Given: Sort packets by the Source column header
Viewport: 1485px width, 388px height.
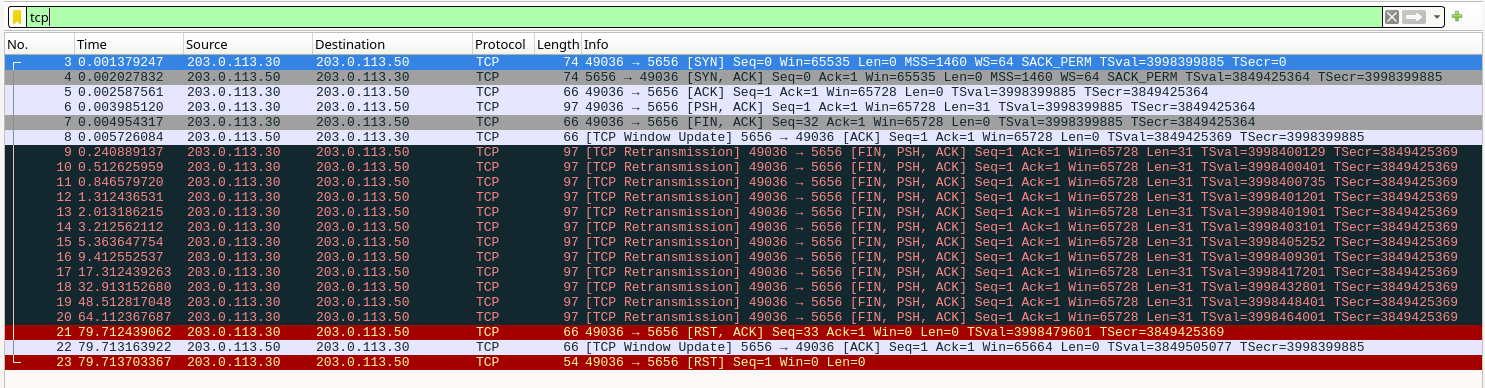Looking at the screenshot, I should 248,44.
